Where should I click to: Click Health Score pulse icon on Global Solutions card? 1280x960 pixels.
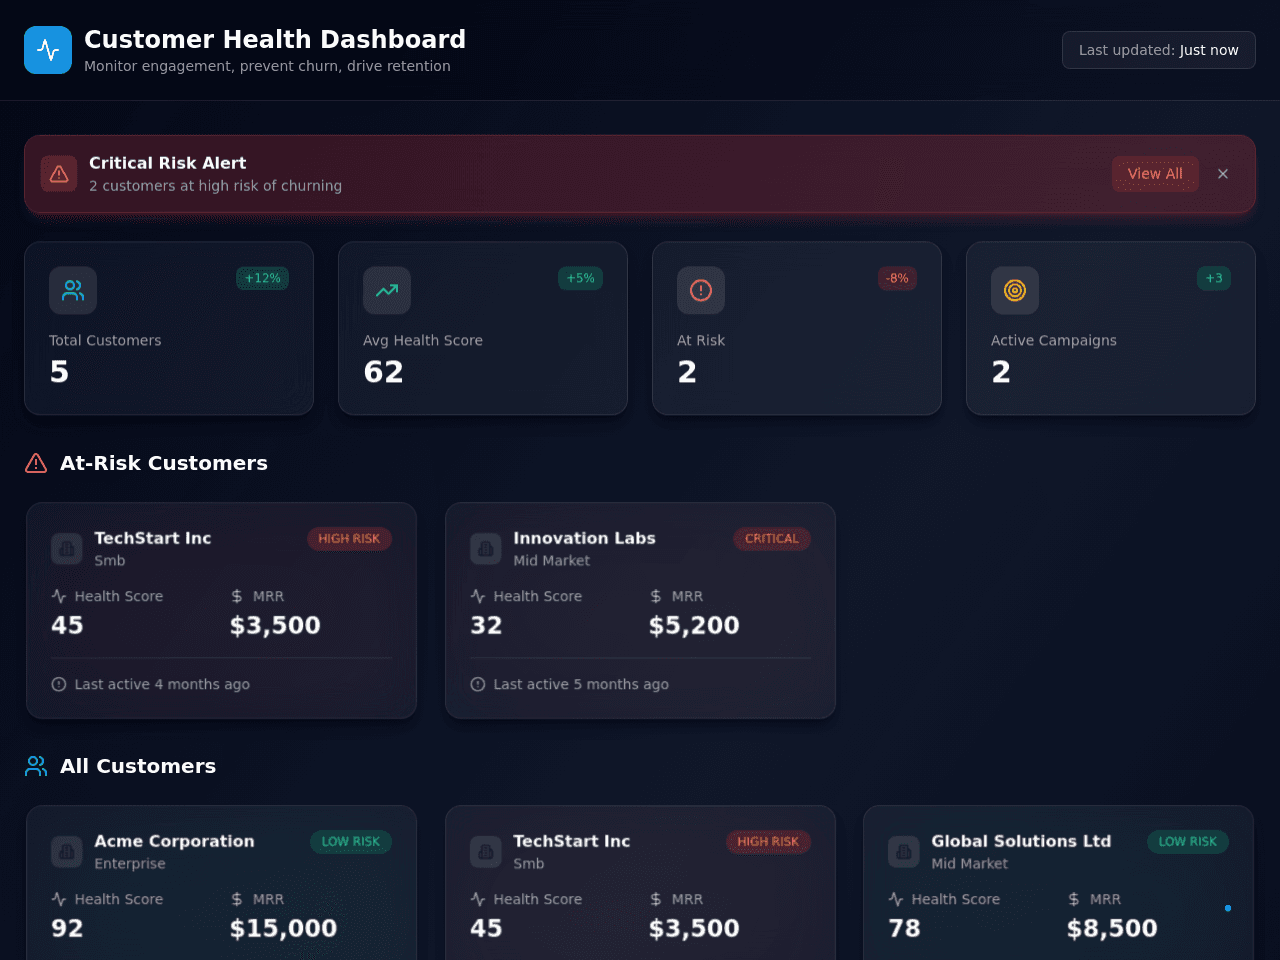tap(896, 899)
